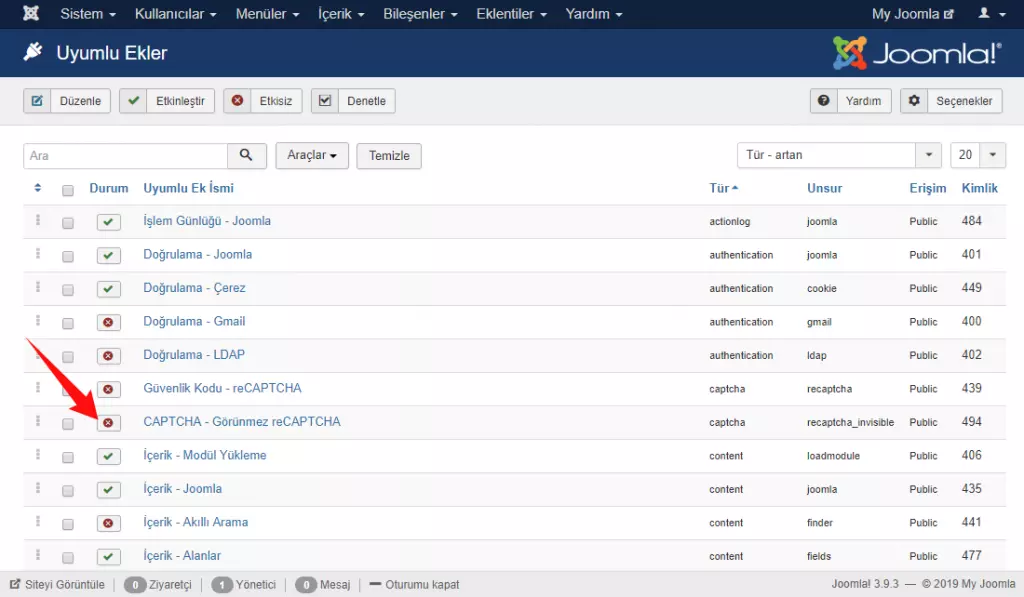
Task: Enable İçerik - Akıllı Arama status icon
Action: pyautogui.click(x=108, y=523)
